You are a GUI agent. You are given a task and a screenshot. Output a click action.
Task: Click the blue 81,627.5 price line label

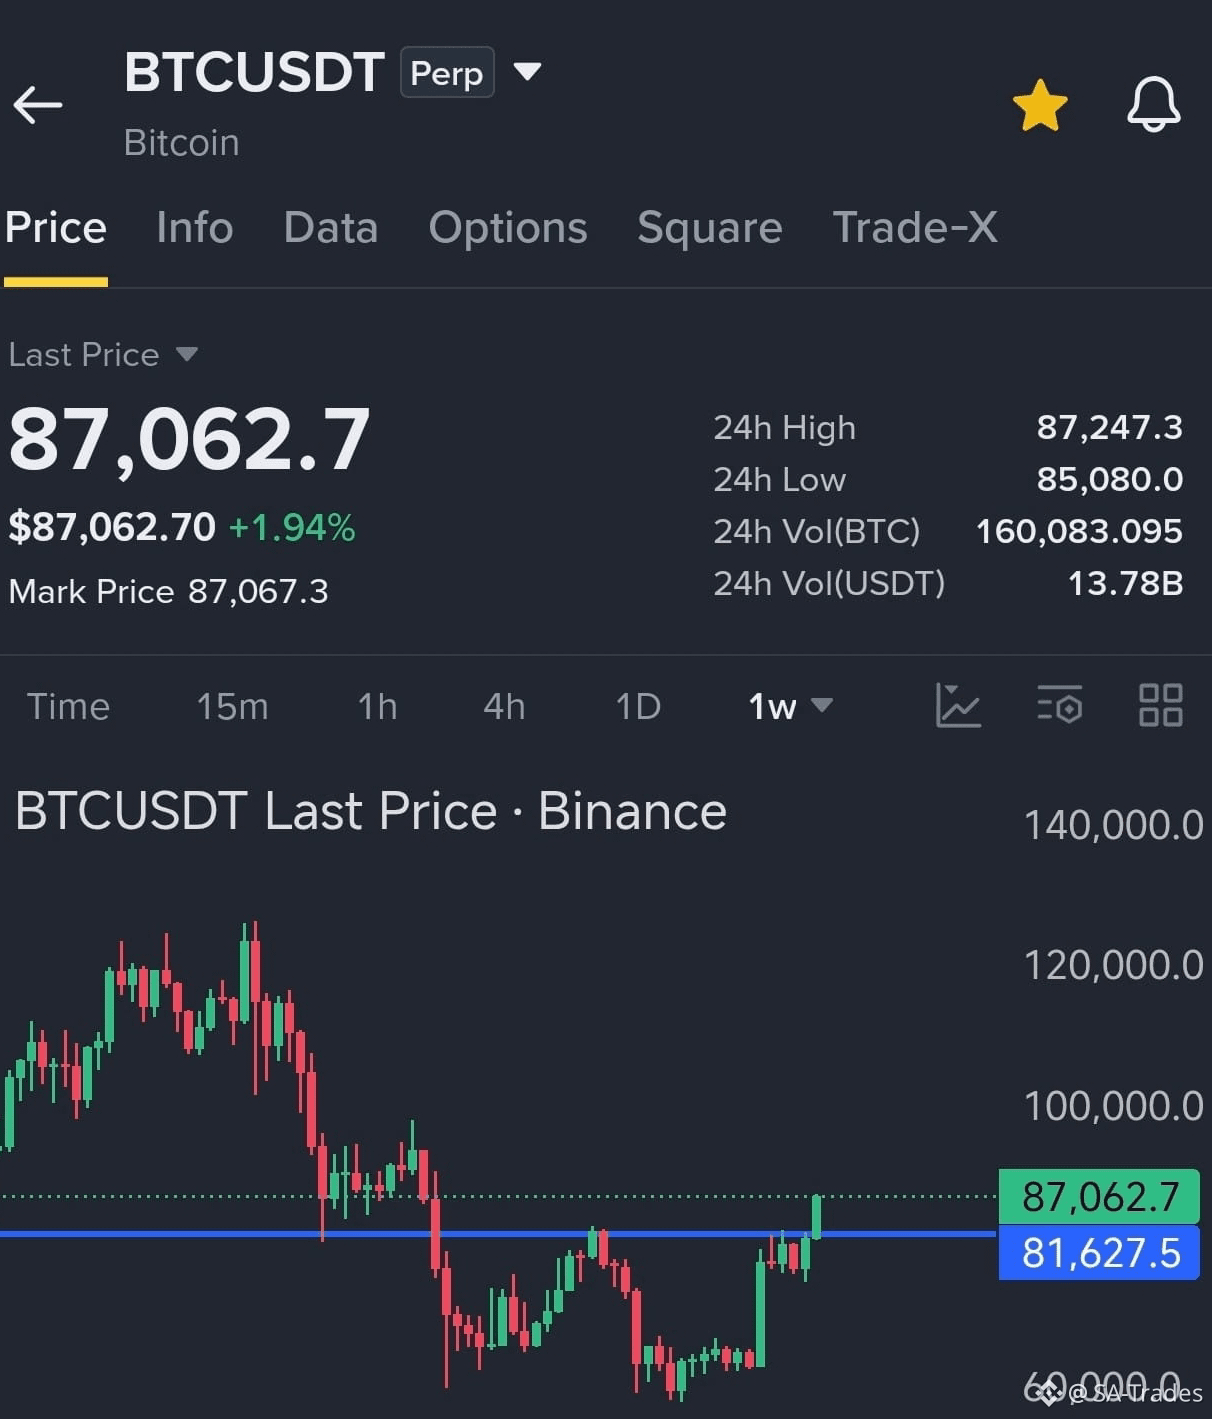pos(1099,1253)
